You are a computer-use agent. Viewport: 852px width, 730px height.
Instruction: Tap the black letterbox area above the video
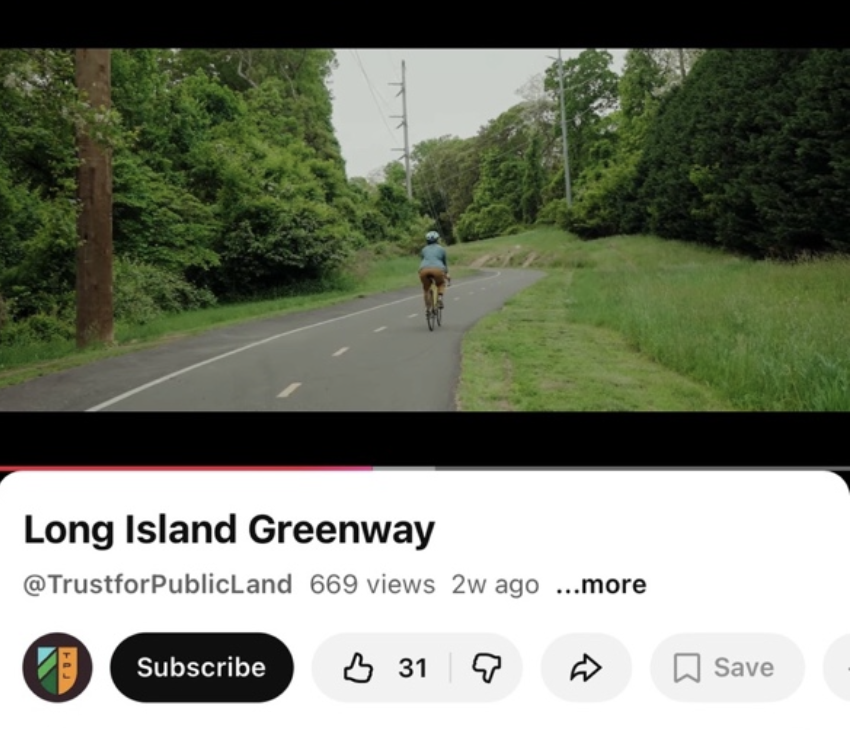click(425, 24)
